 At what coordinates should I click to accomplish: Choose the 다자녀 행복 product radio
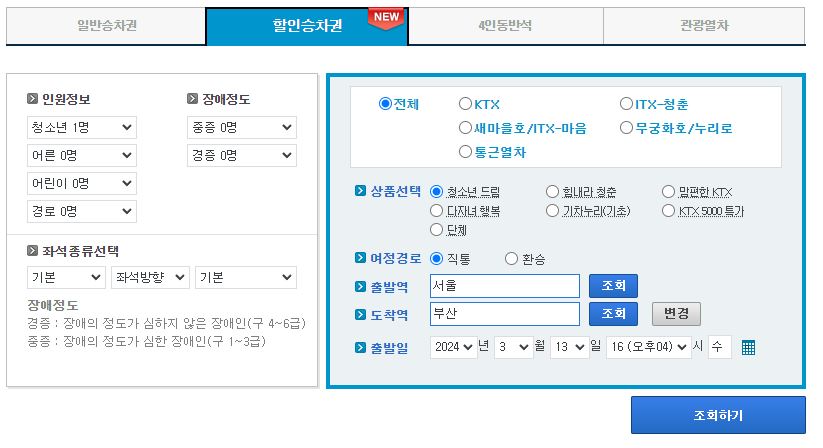[436, 210]
